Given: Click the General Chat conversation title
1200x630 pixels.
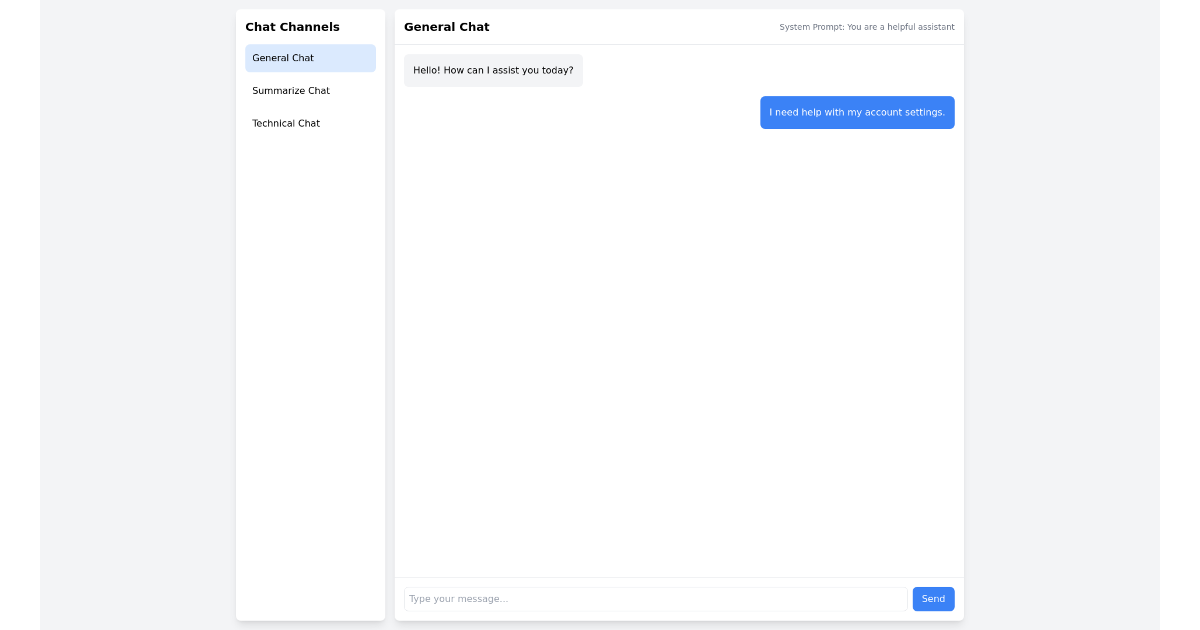Looking at the screenshot, I should click(x=446, y=27).
